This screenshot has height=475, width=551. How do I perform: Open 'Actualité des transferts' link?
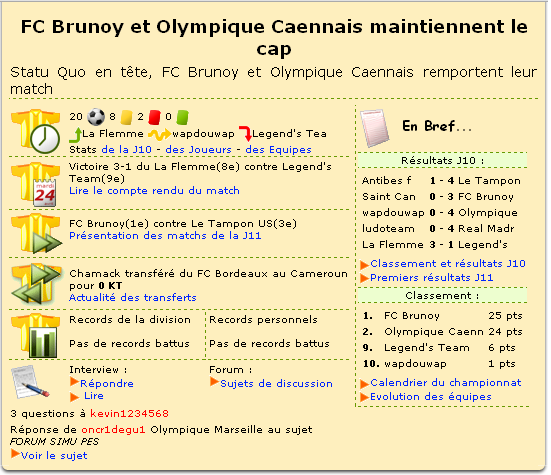click(132, 298)
